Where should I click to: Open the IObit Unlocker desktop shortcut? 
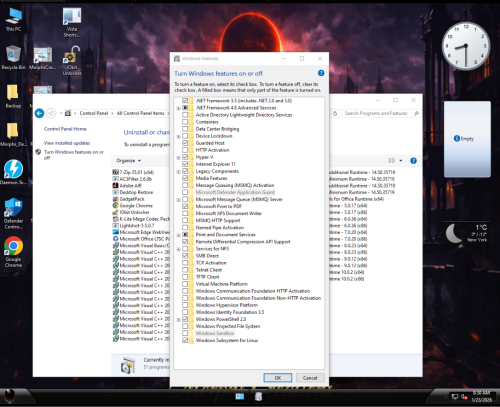tap(72, 60)
